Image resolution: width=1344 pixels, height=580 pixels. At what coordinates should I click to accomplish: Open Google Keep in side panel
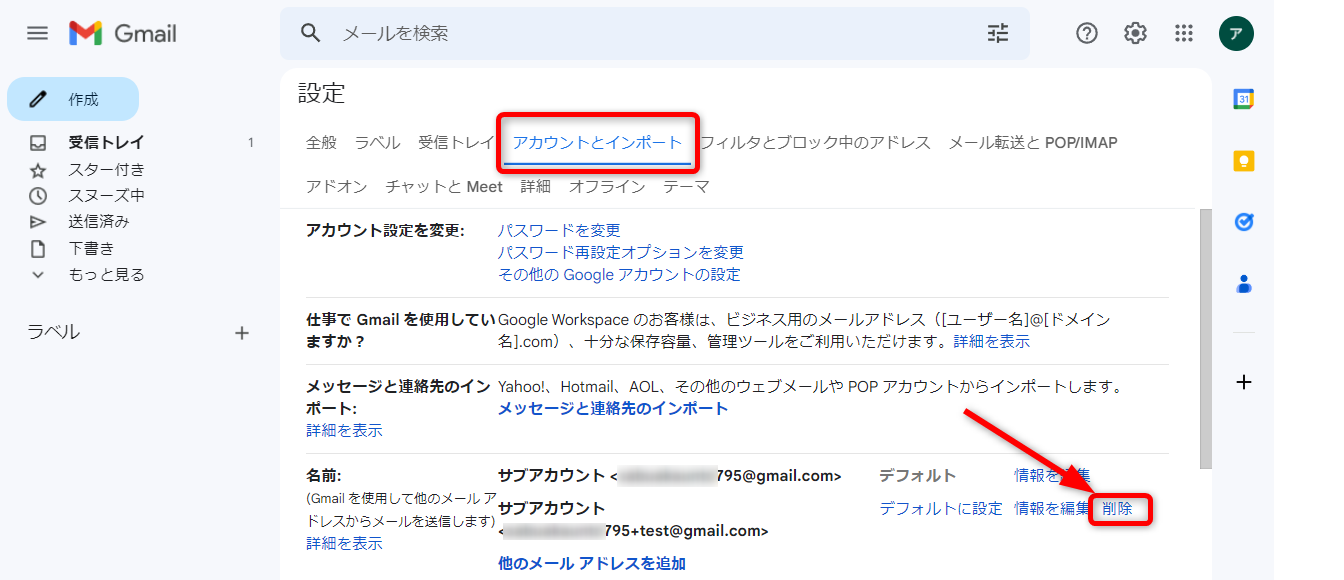point(1244,161)
